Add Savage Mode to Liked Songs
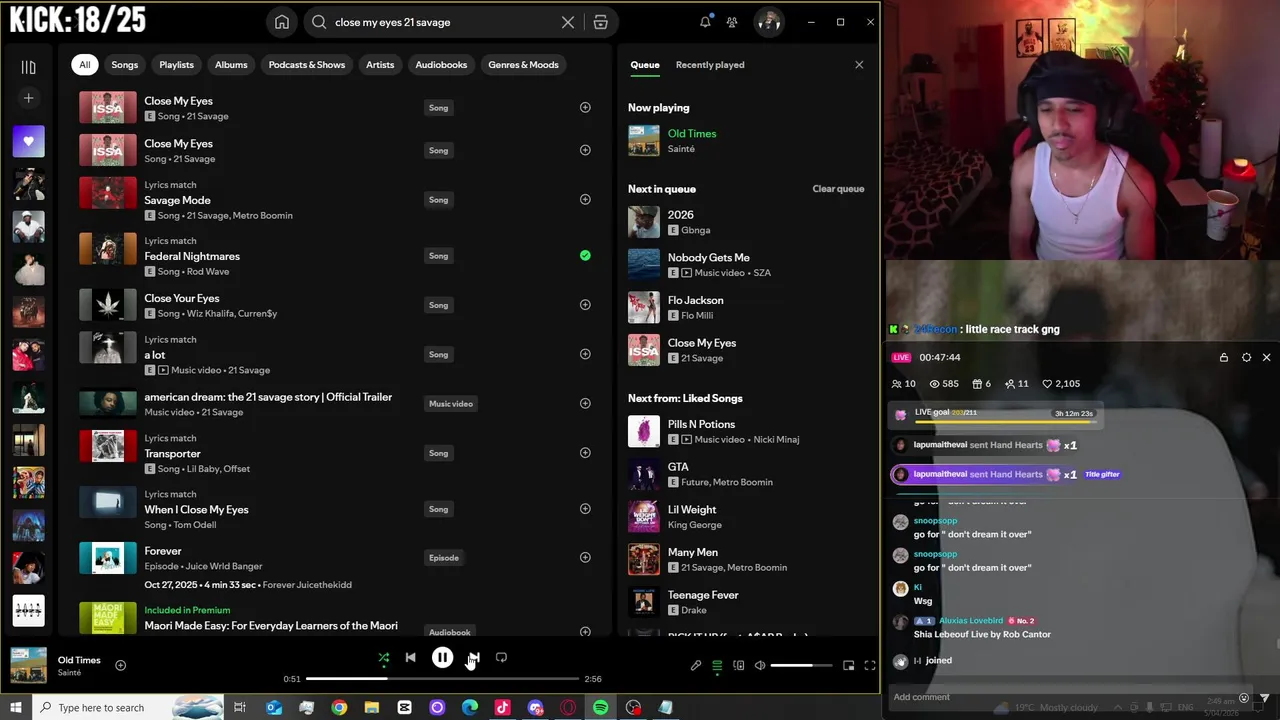The width and height of the screenshot is (1280, 720). tap(585, 199)
